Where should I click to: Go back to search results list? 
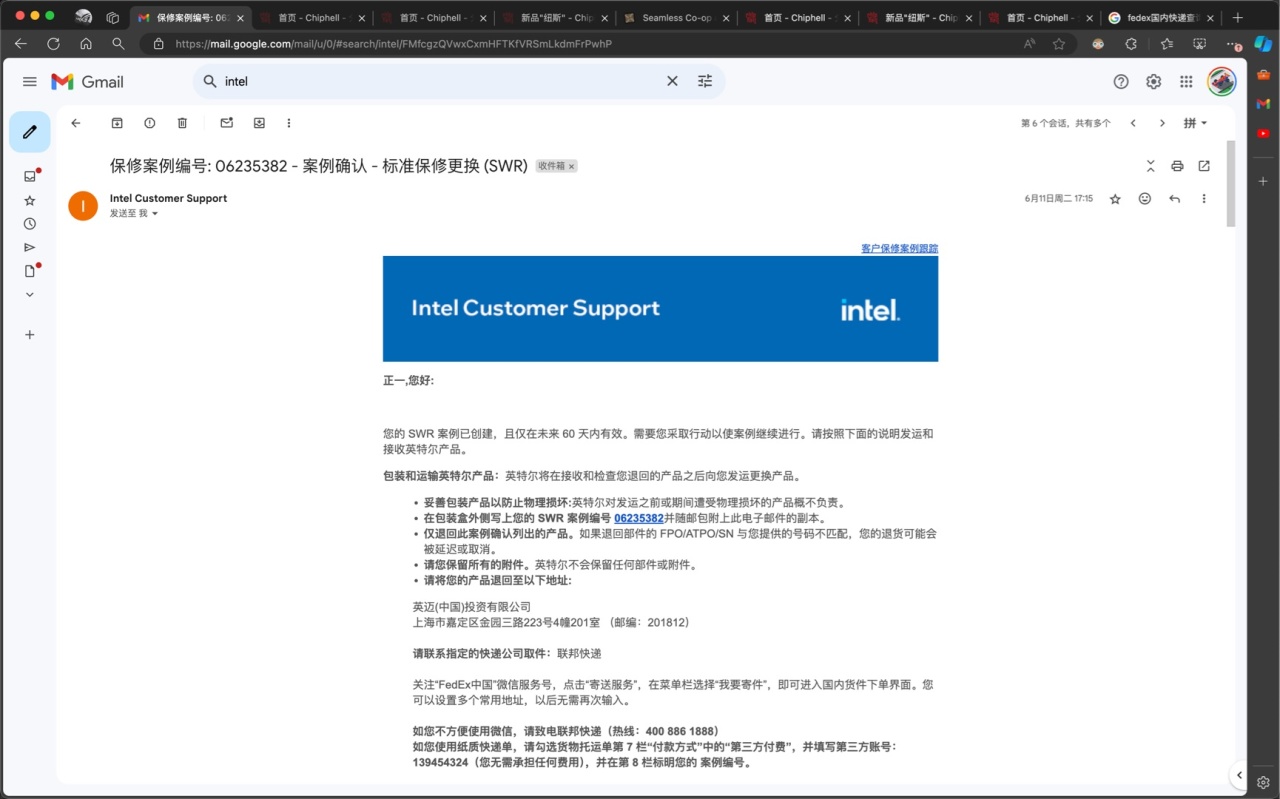click(76, 123)
